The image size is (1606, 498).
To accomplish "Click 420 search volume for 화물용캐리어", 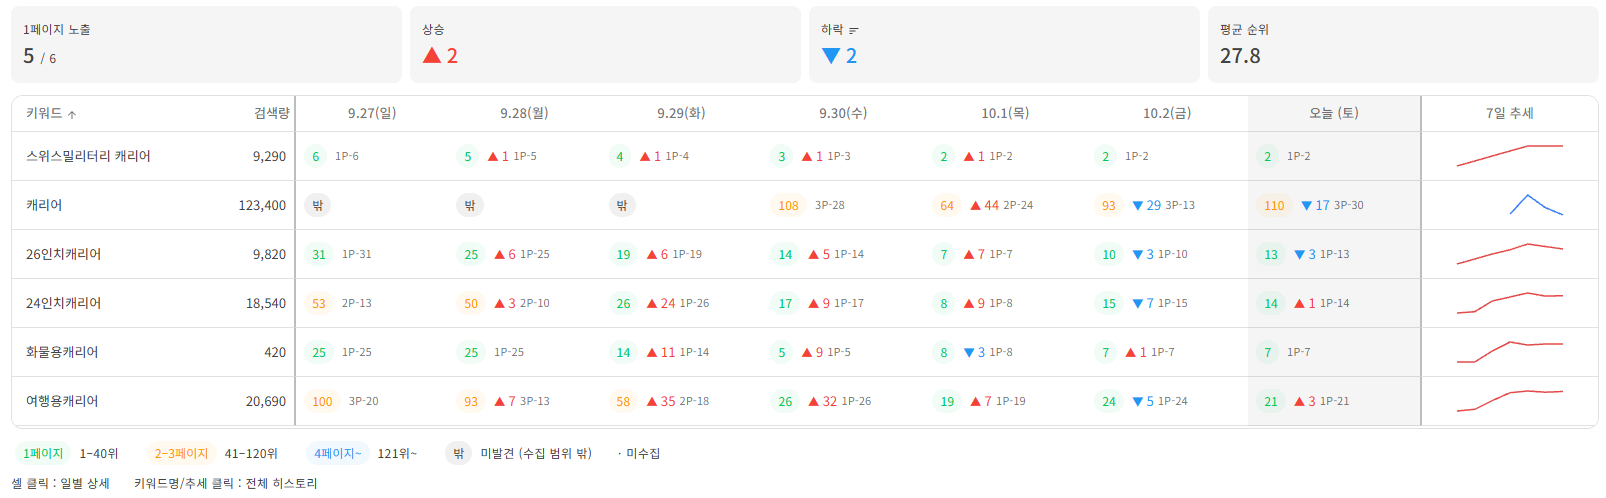I will click(275, 352).
